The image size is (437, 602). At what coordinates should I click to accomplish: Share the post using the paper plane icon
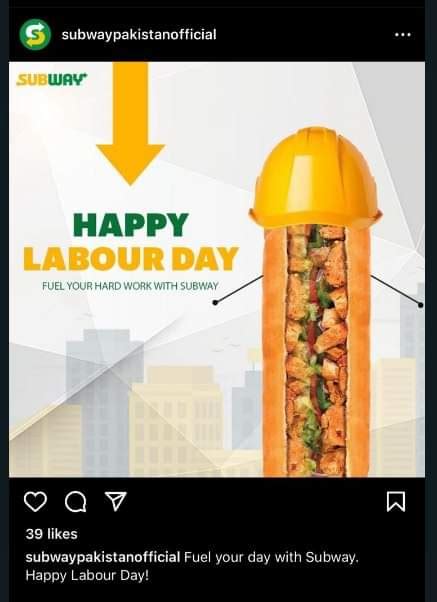coord(116,501)
